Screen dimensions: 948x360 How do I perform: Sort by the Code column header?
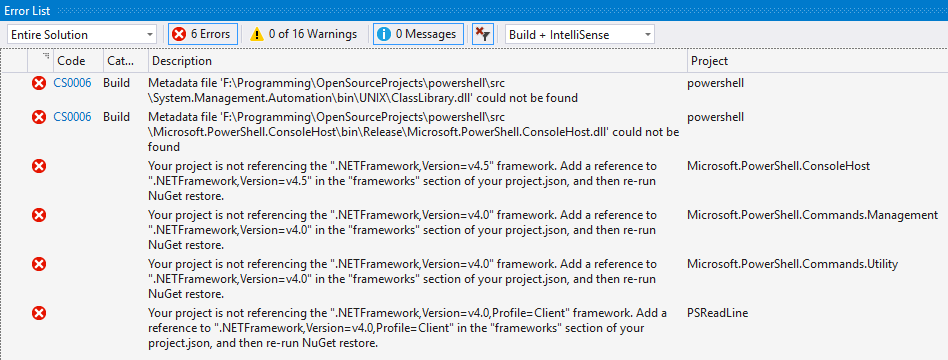coord(71,61)
